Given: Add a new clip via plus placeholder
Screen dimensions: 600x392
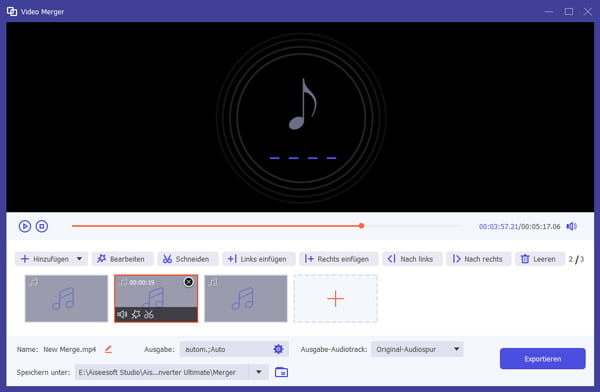Looking at the screenshot, I should coord(336,298).
